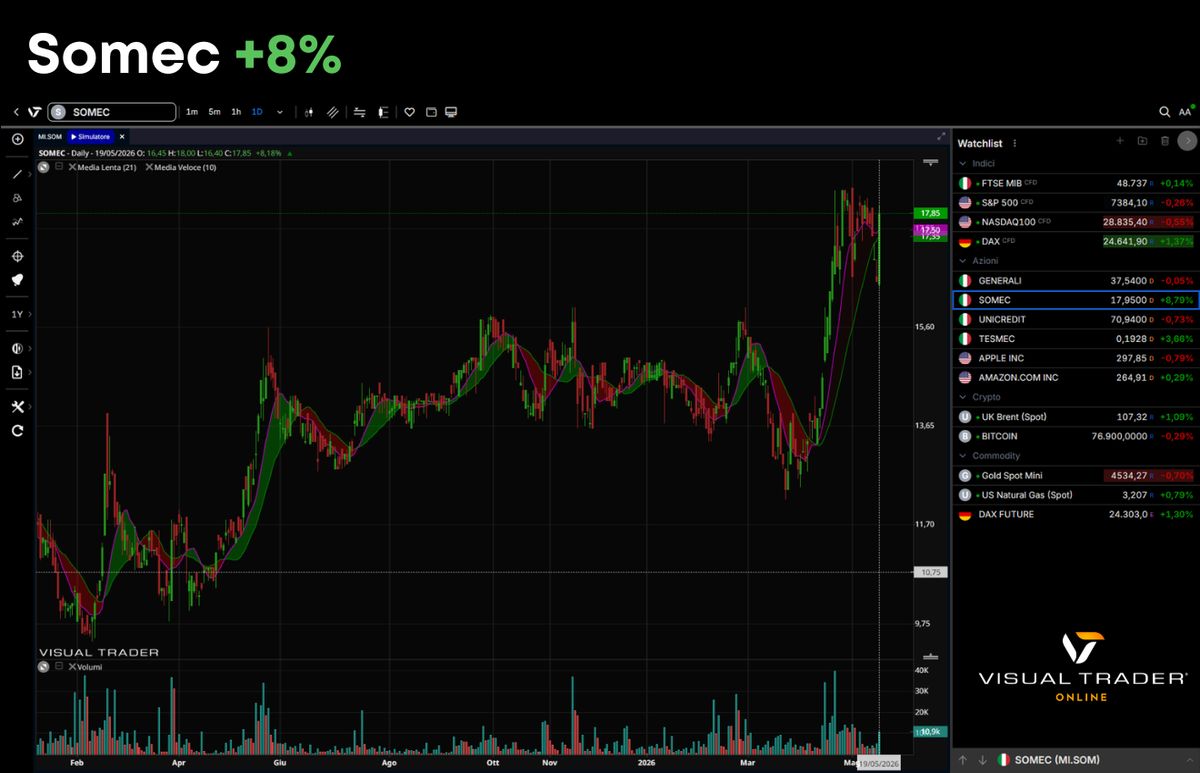Toggle the price pane visibility circle icon
1200x773 pixels.
pyautogui.click(x=44, y=167)
